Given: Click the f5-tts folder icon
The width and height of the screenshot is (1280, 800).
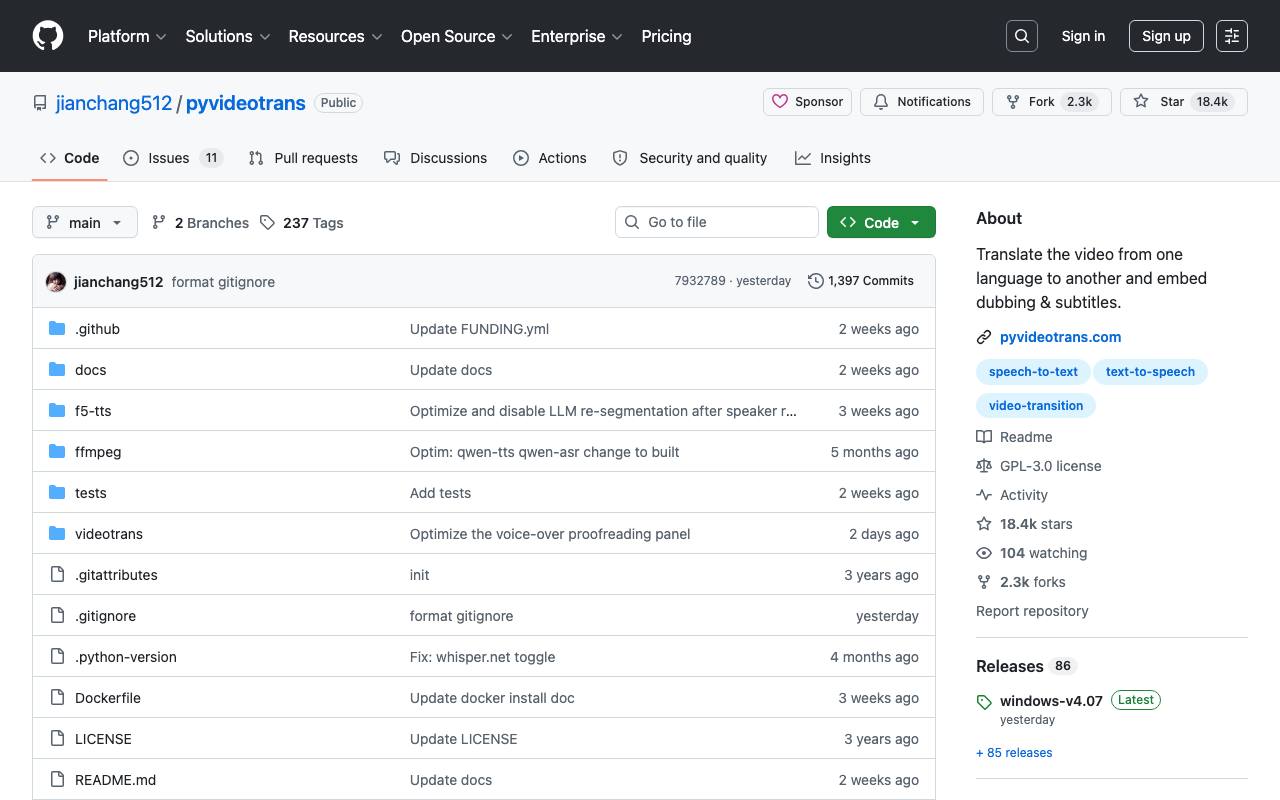Looking at the screenshot, I should point(57,410).
